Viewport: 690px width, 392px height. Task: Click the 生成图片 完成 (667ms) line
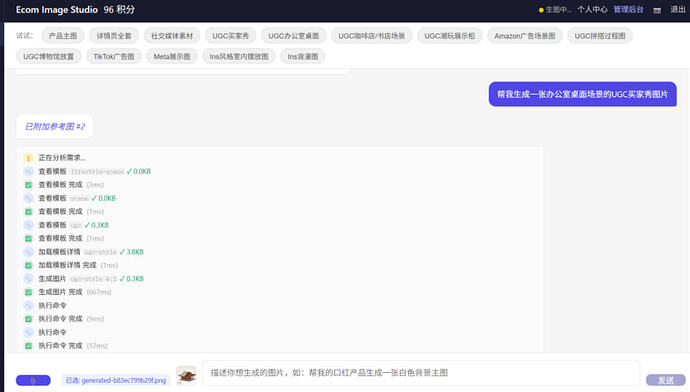75,292
